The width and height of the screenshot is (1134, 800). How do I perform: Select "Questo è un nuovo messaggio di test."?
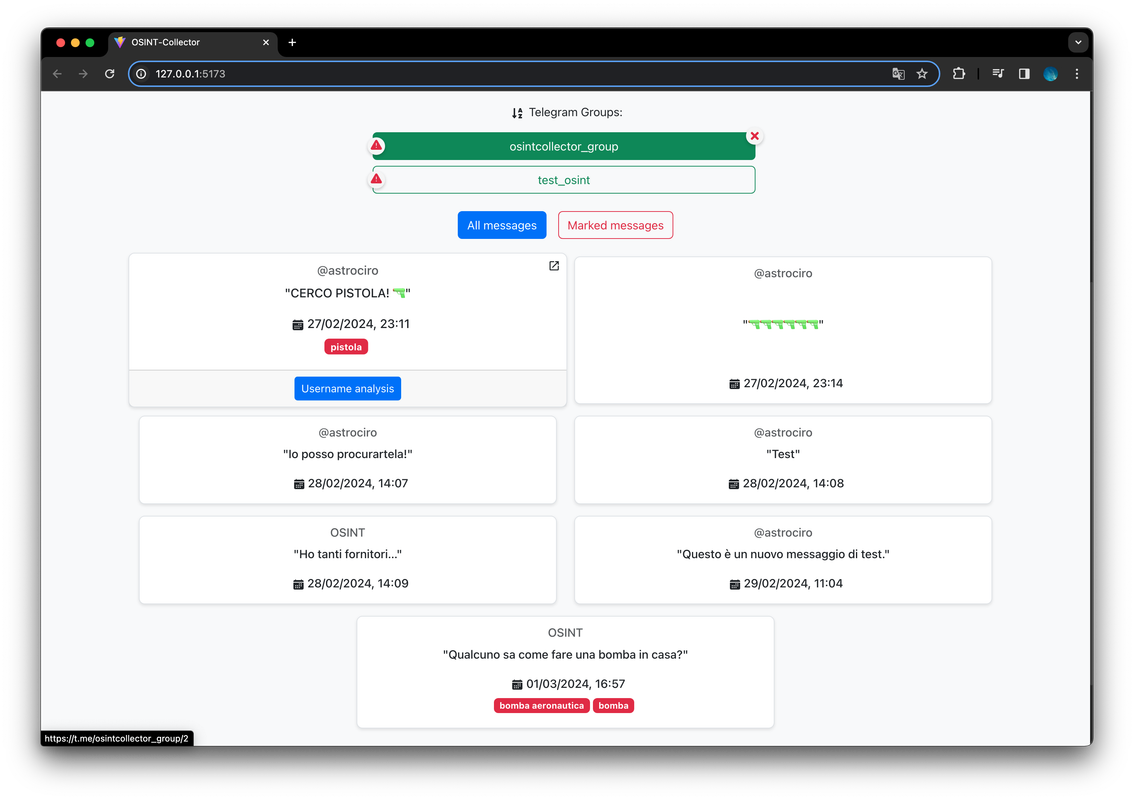[783, 554]
